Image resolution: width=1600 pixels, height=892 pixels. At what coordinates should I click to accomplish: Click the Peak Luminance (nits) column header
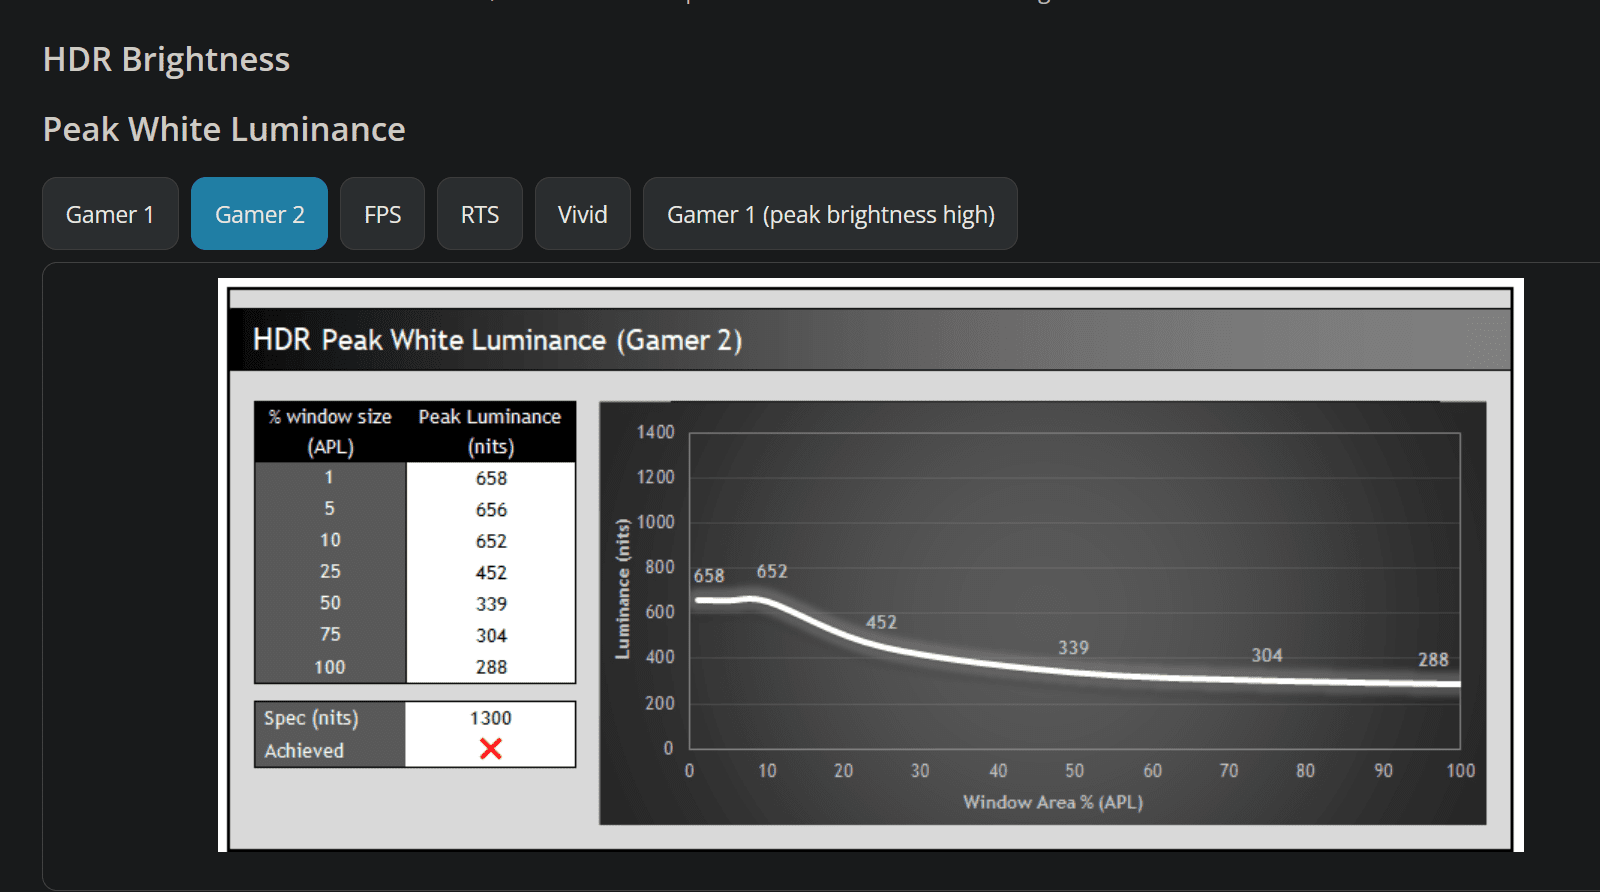point(490,431)
